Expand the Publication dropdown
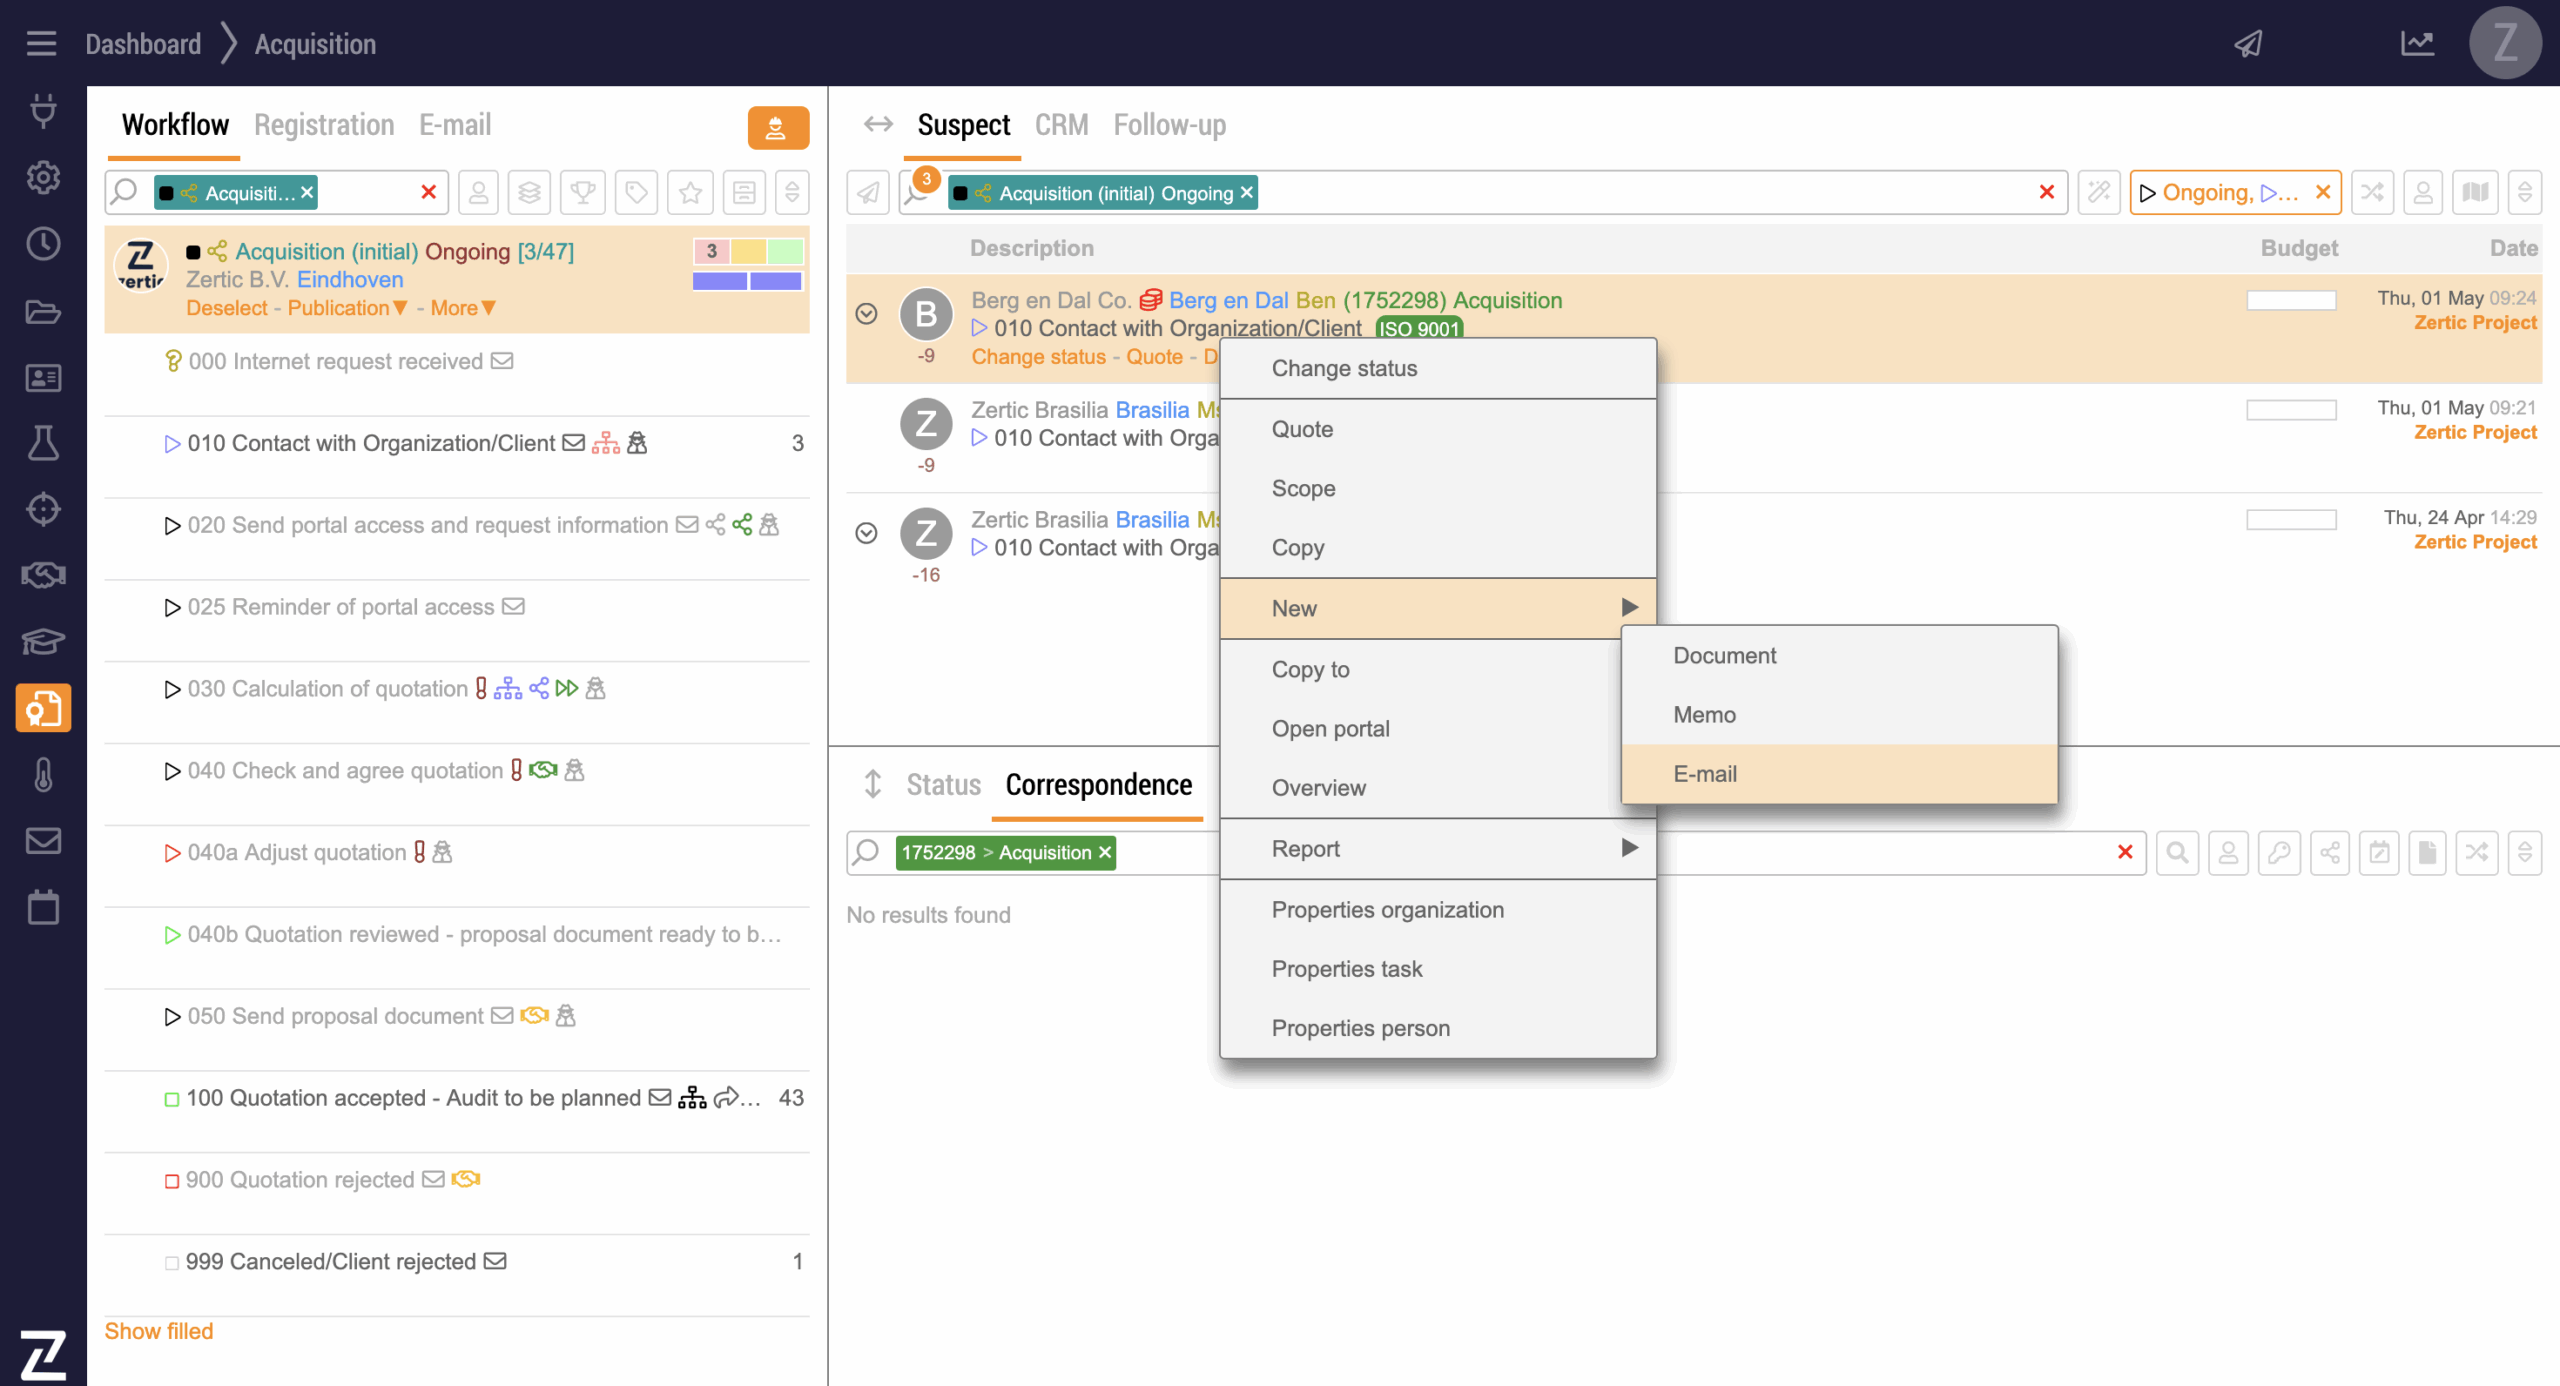This screenshot has height=1386, width=2560. click(x=347, y=308)
